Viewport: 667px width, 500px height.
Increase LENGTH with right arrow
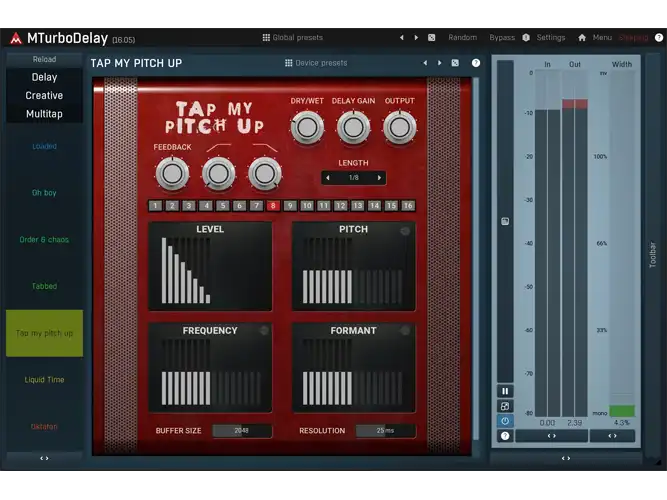[379, 178]
